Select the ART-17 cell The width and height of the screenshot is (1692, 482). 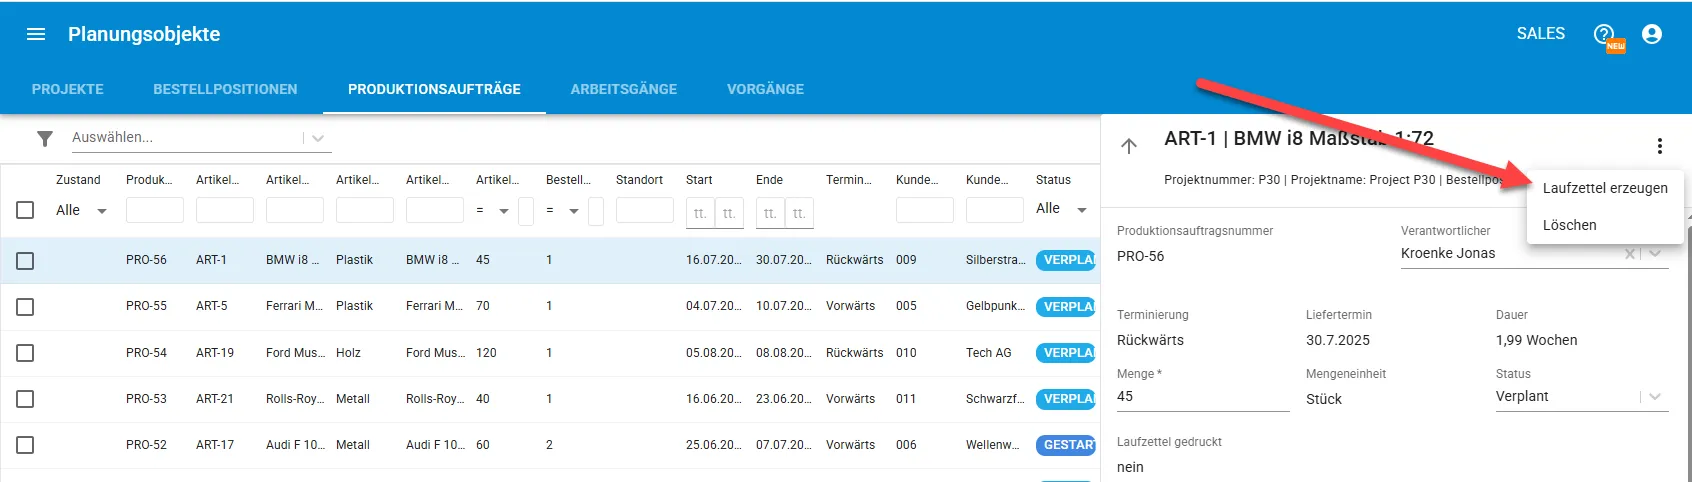point(215,445)
